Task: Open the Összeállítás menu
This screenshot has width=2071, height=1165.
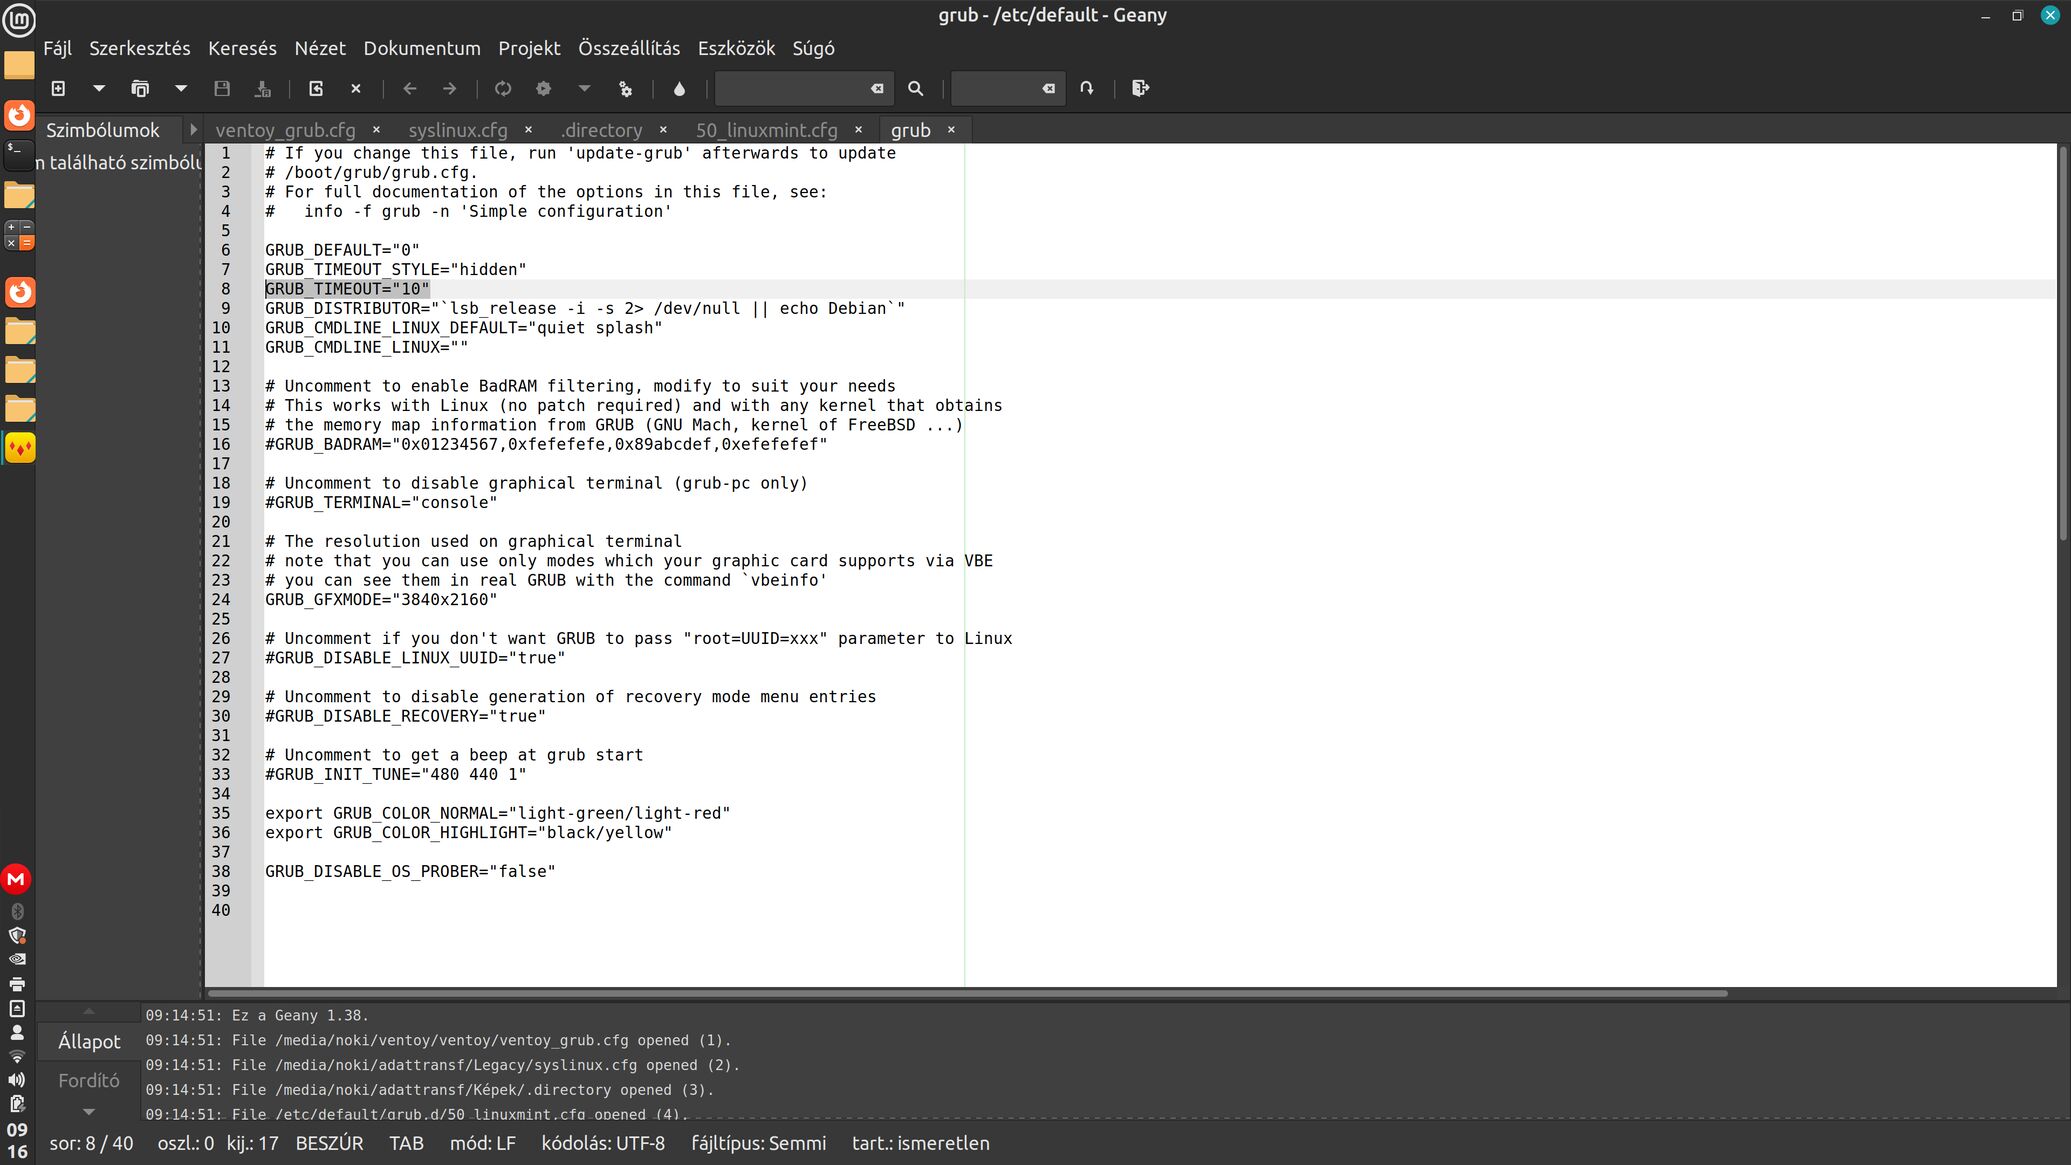Action: [629, 48]
